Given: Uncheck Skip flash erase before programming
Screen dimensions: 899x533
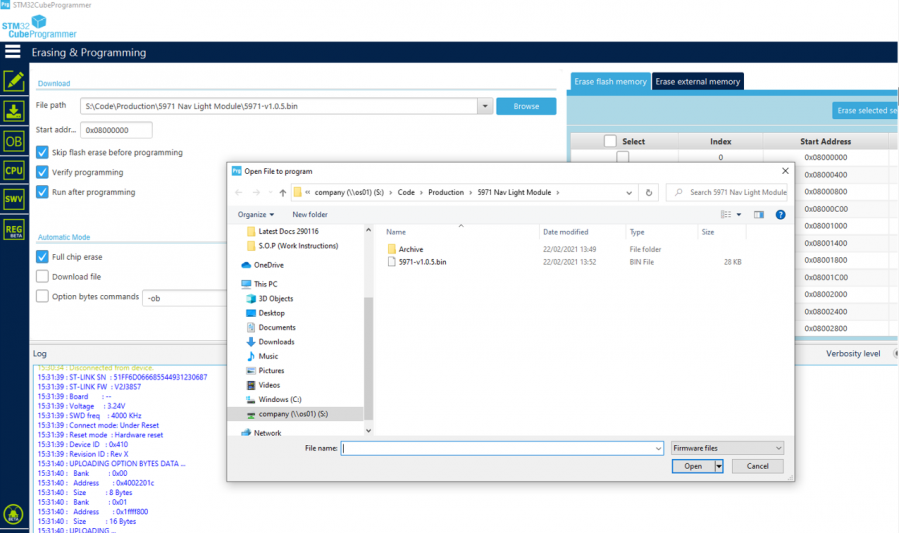Looking at the screenshot, I should 42,152.
